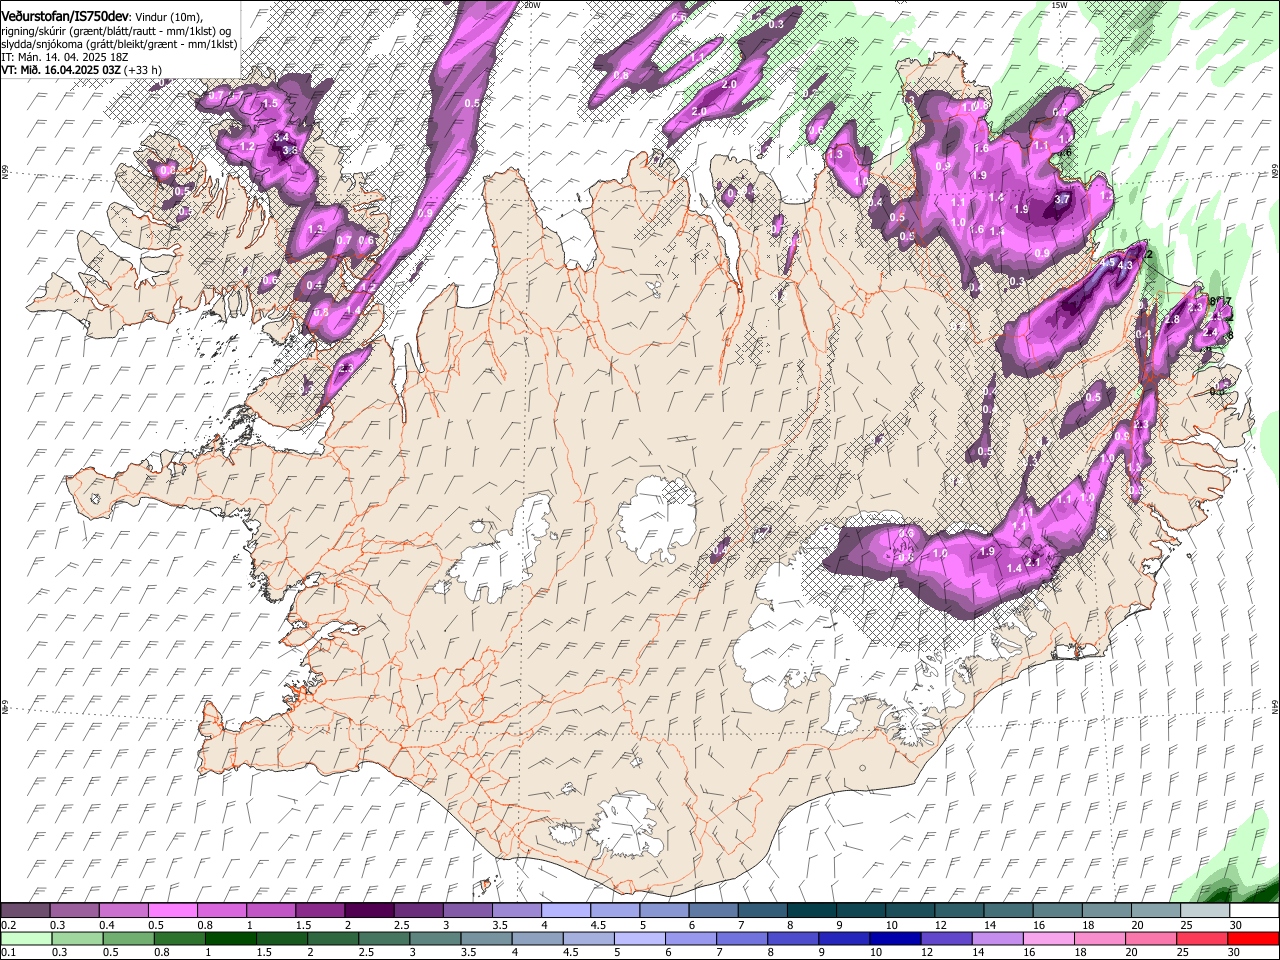This screenshot has height=960, width=1280.
Task: Click the '30' label in the upper legend row
Action: [x=1236, y=925]
